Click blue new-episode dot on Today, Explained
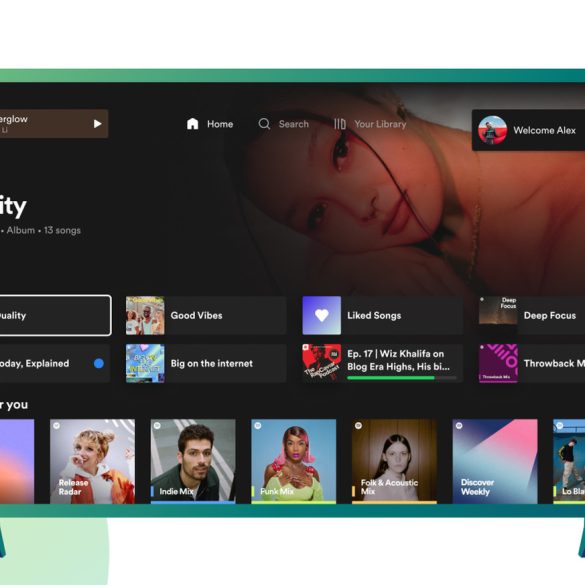585x585 pixels. [99, 363]
